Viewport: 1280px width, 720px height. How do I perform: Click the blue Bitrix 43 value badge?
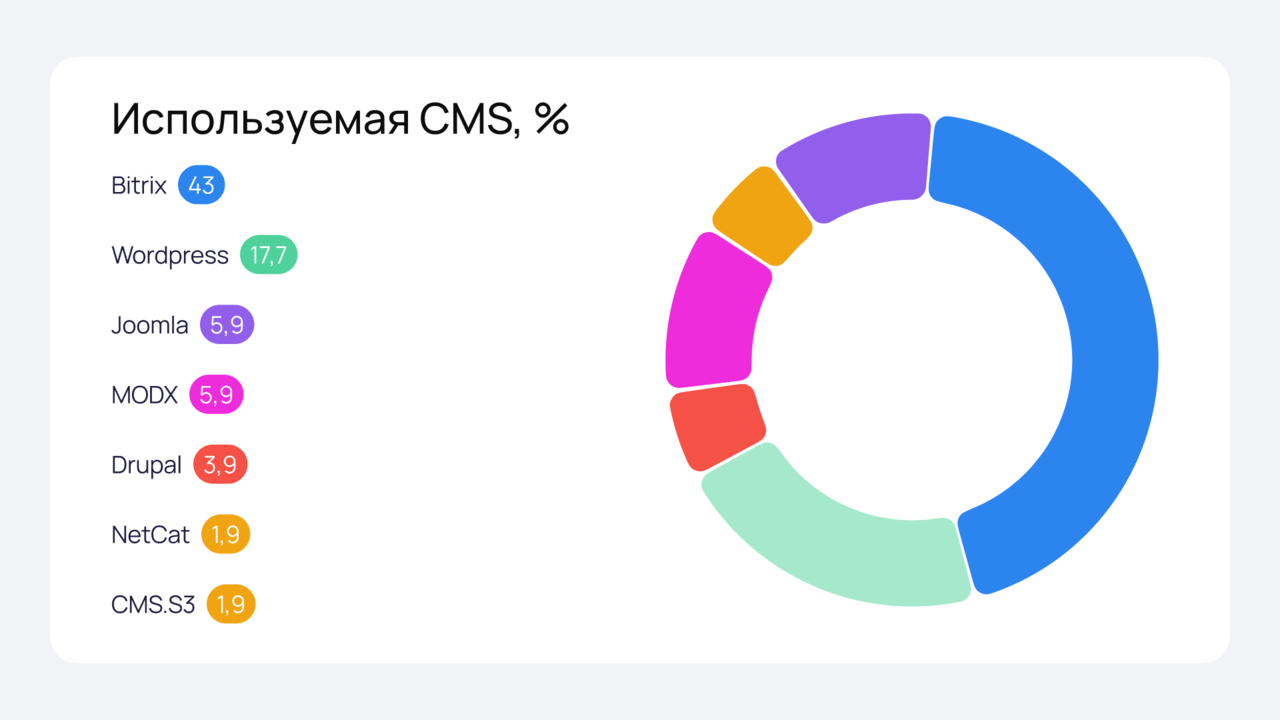[201, 185]
